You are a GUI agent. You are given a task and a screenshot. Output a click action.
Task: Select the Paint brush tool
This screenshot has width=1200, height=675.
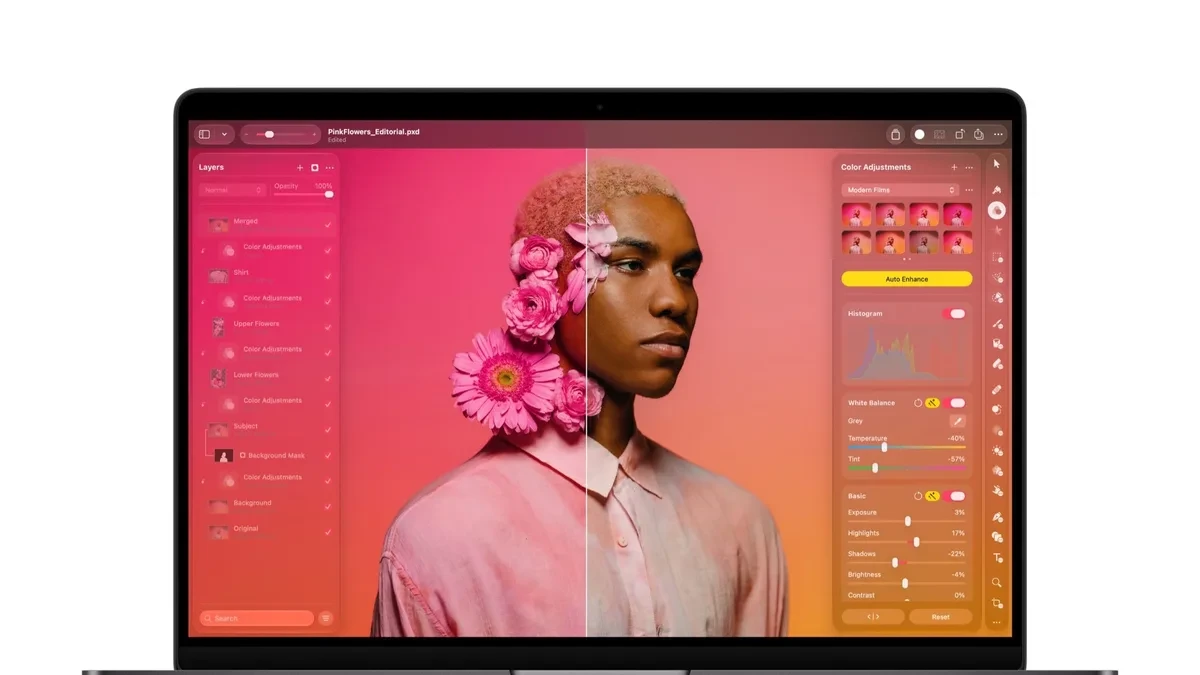point(997,324)
